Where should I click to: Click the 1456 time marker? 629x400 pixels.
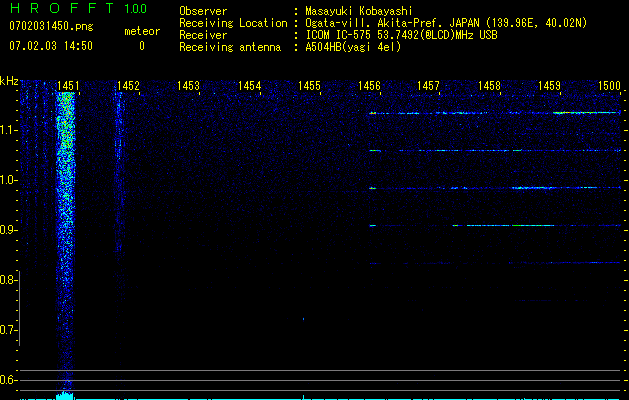369,86
